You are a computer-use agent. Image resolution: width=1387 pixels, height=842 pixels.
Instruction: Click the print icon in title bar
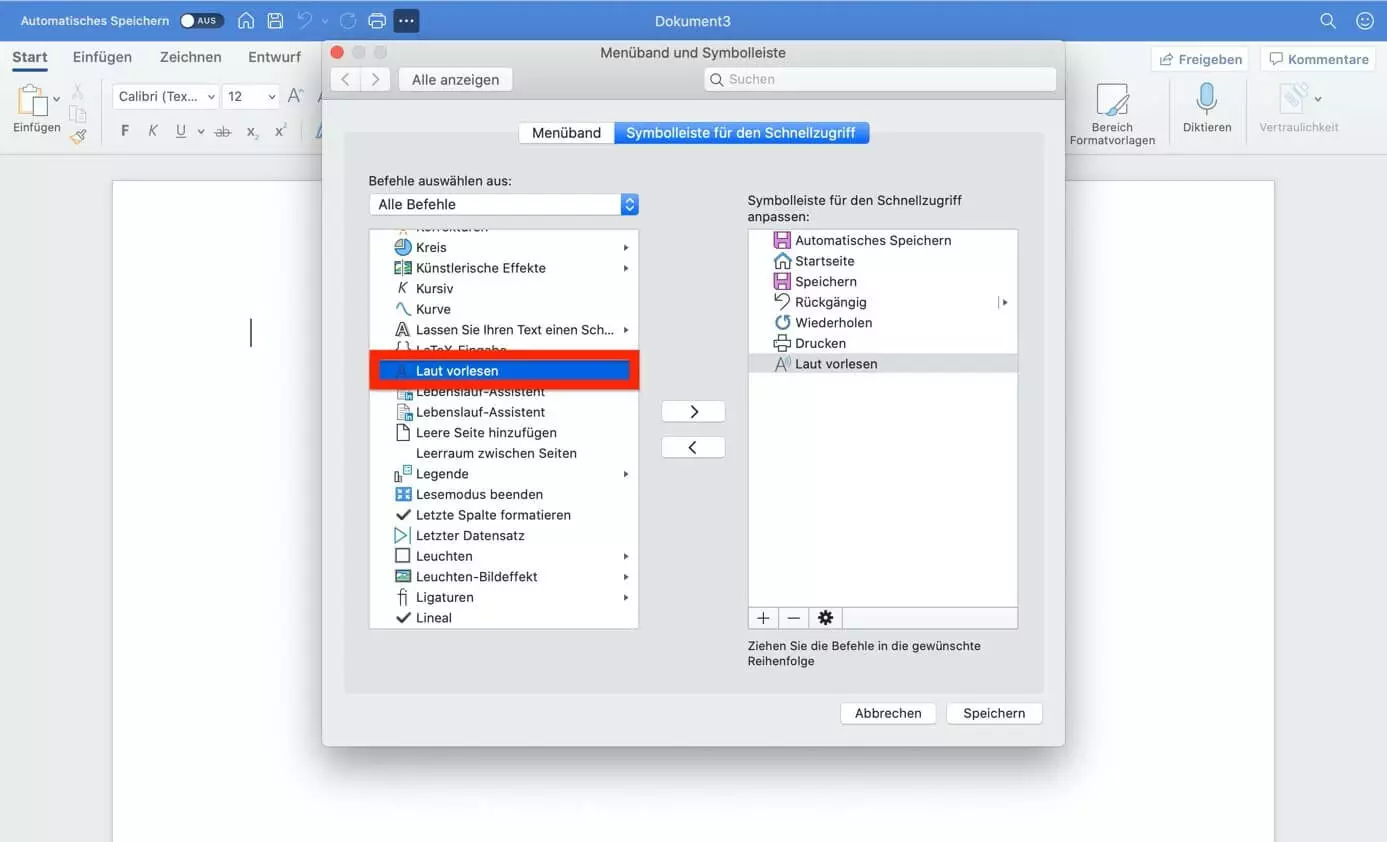point(377,21)
